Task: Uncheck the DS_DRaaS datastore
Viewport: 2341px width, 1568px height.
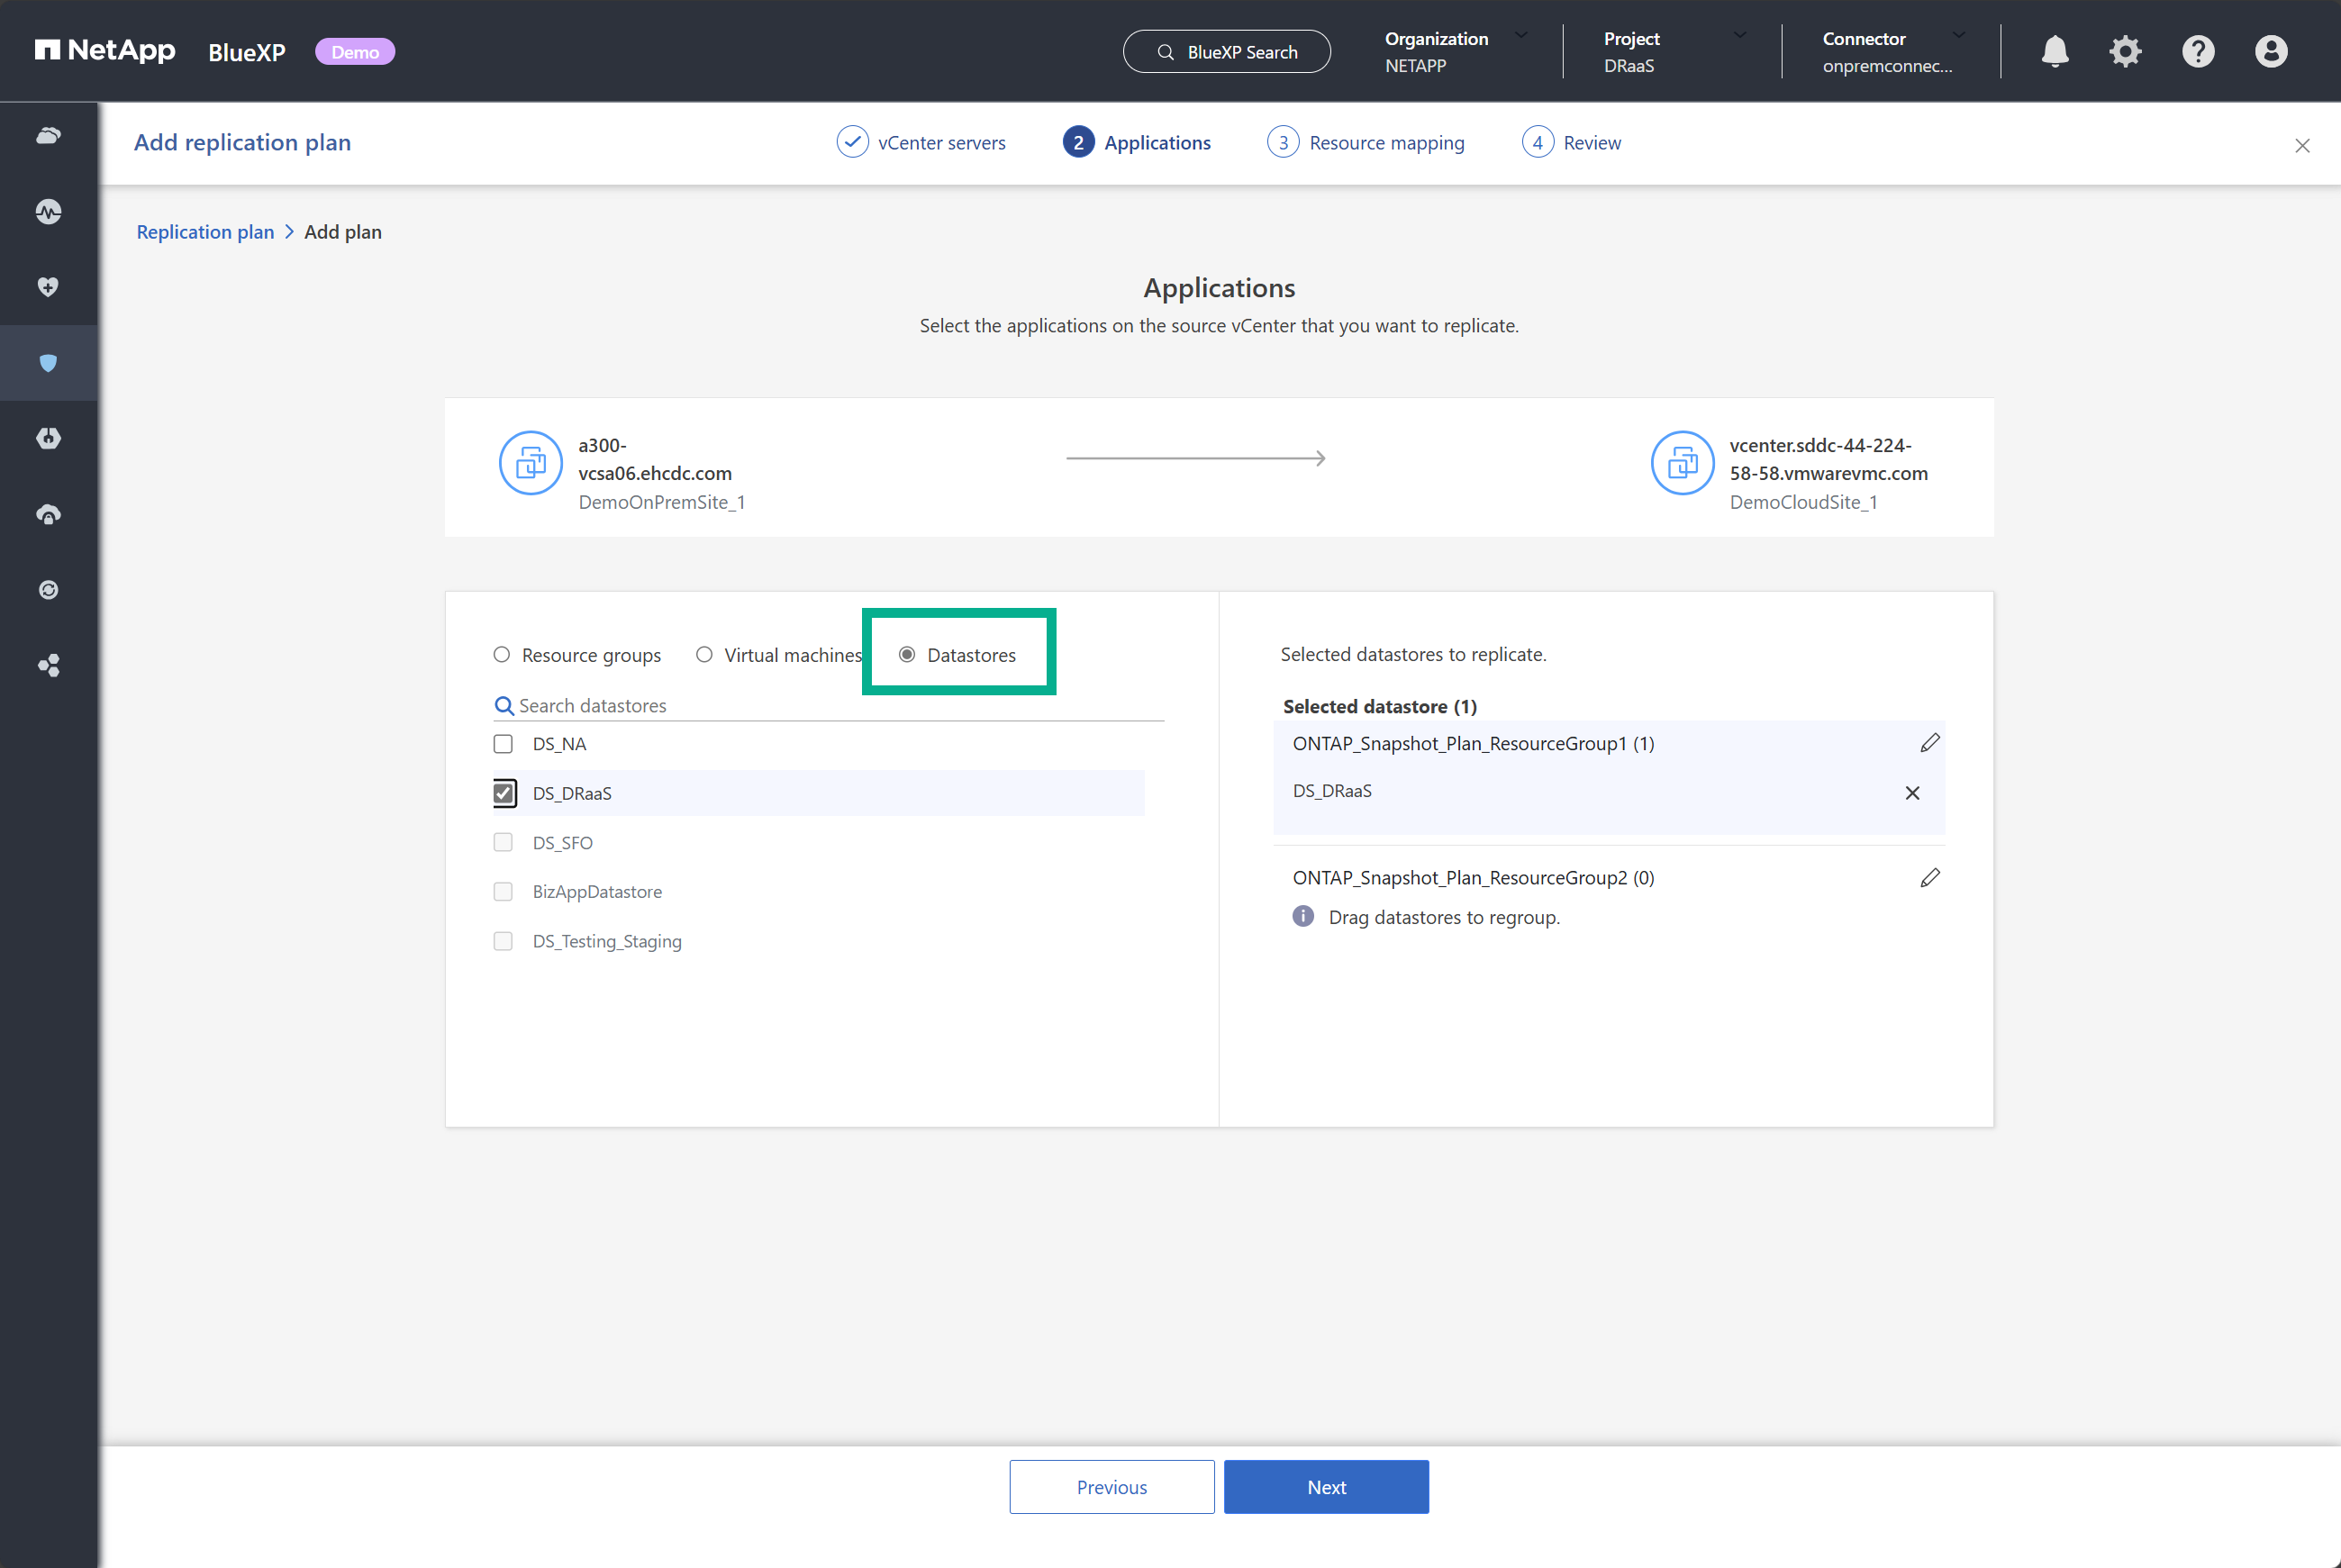Action: [504, 793]
